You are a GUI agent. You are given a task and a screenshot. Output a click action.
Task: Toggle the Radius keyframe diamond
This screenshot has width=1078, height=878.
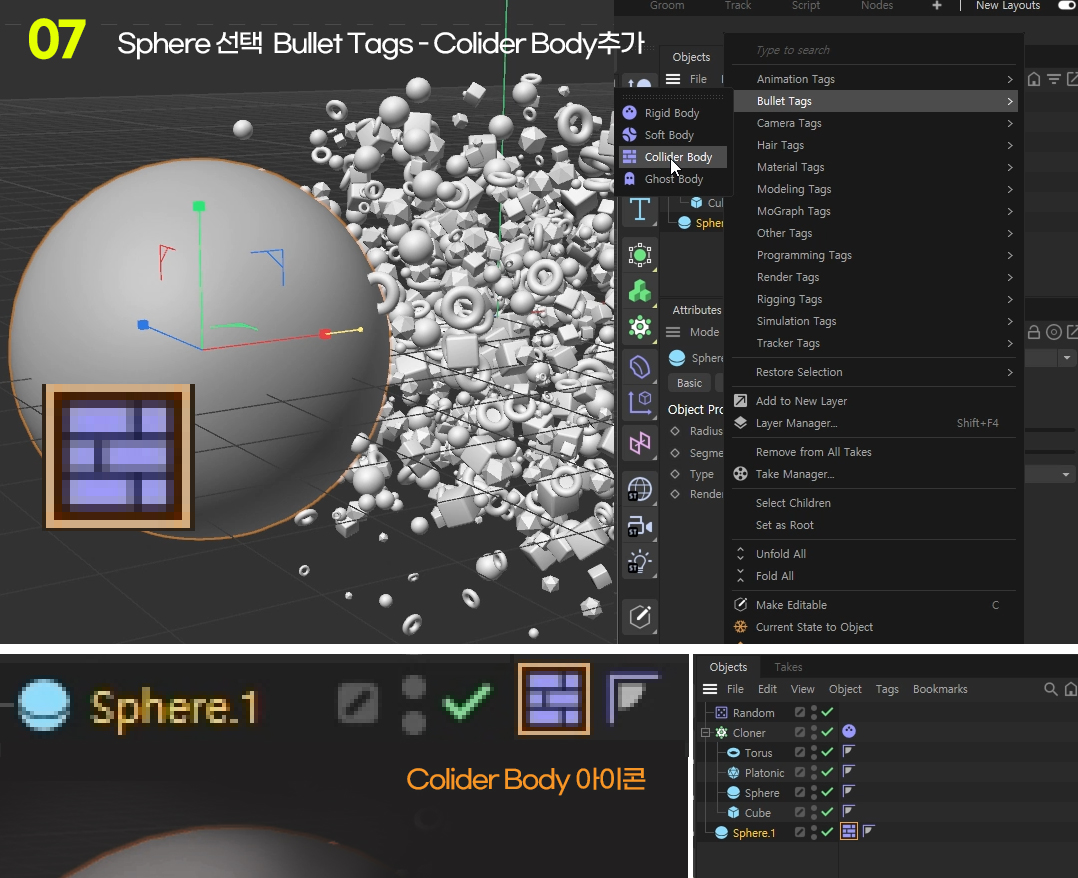675,431
